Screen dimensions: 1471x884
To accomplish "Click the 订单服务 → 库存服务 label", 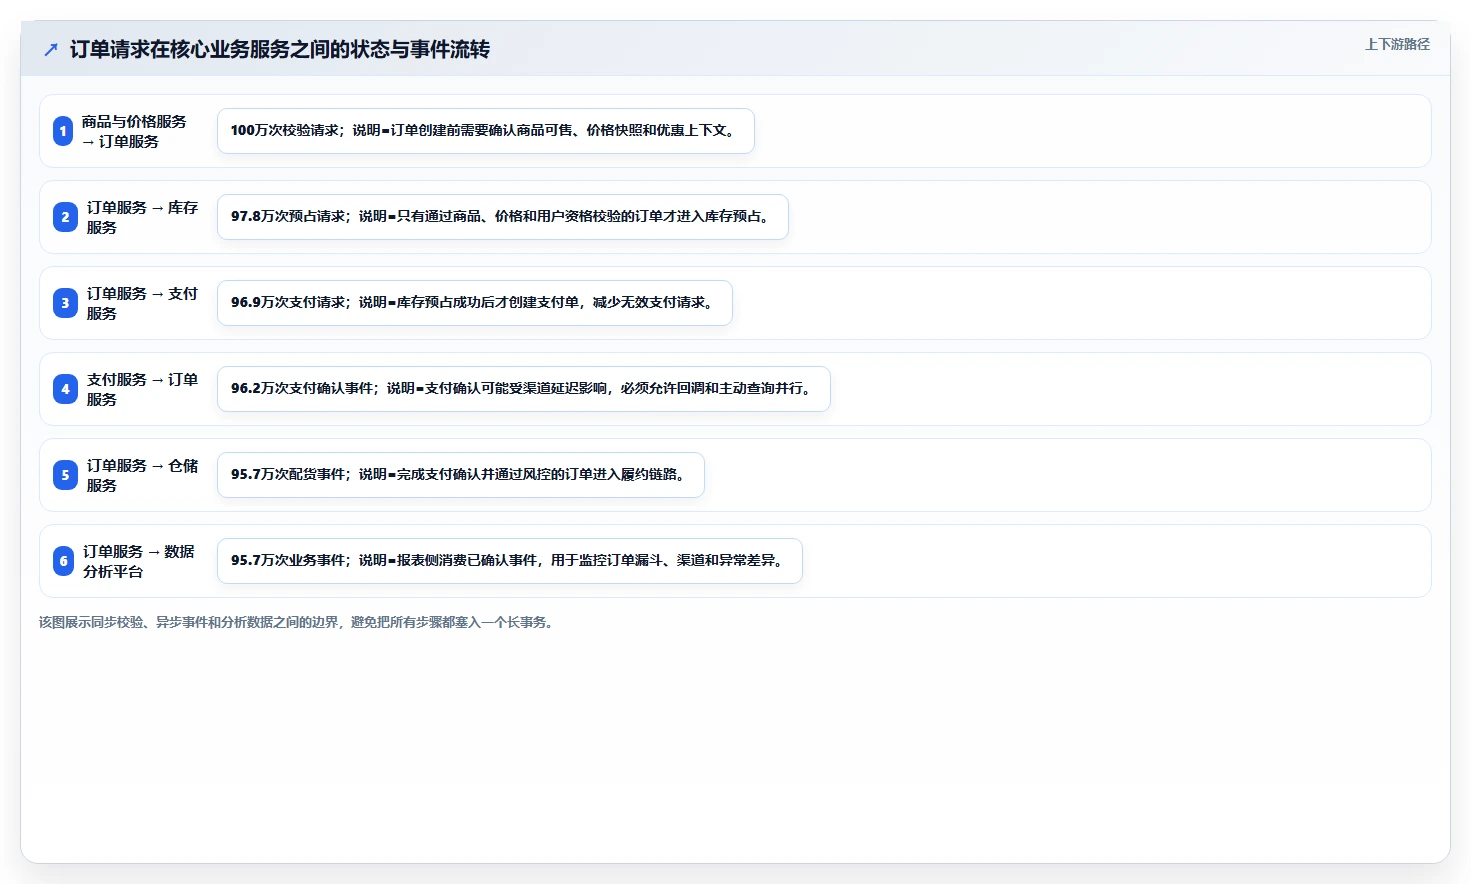I will 142,217.
